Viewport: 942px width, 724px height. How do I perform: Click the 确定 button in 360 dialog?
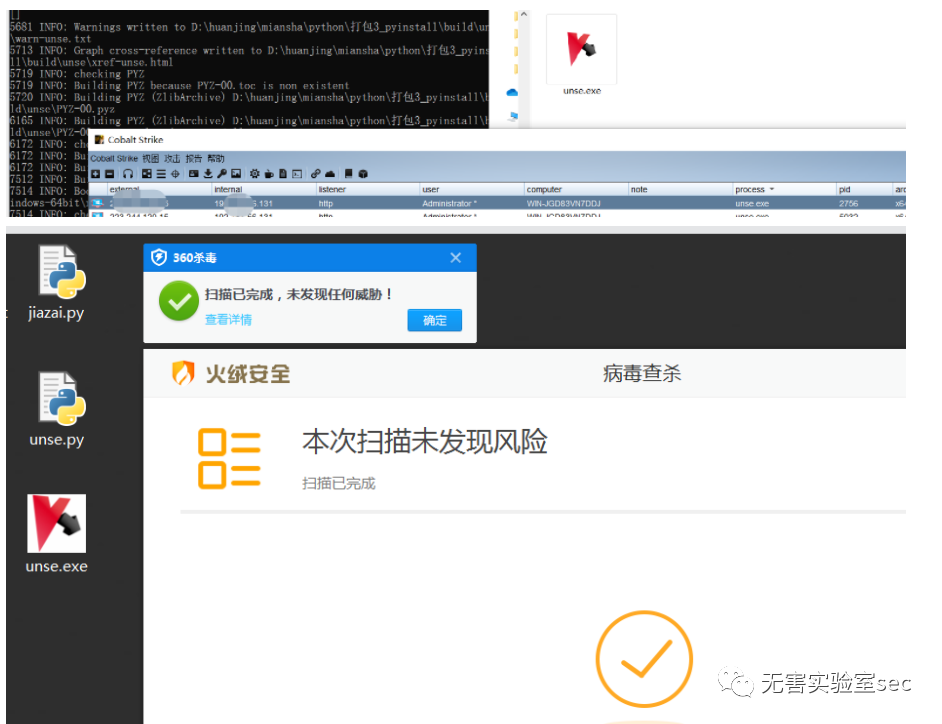(434, 320)
